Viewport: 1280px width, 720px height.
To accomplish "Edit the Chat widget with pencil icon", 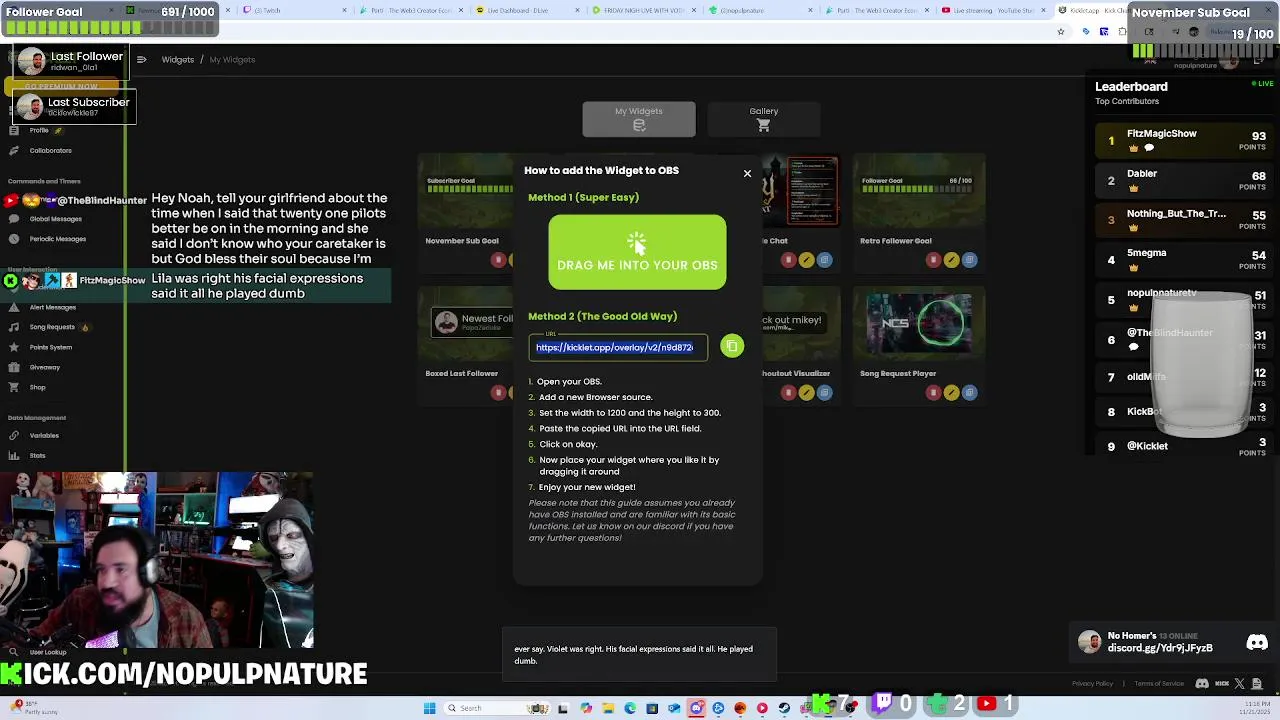I will (806, 260).
